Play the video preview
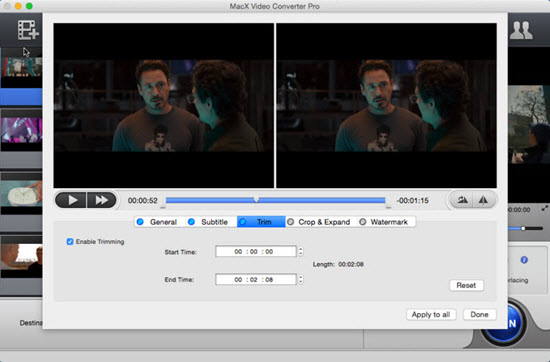This screenshot has width=550, height=362. [x=71, y=200]
